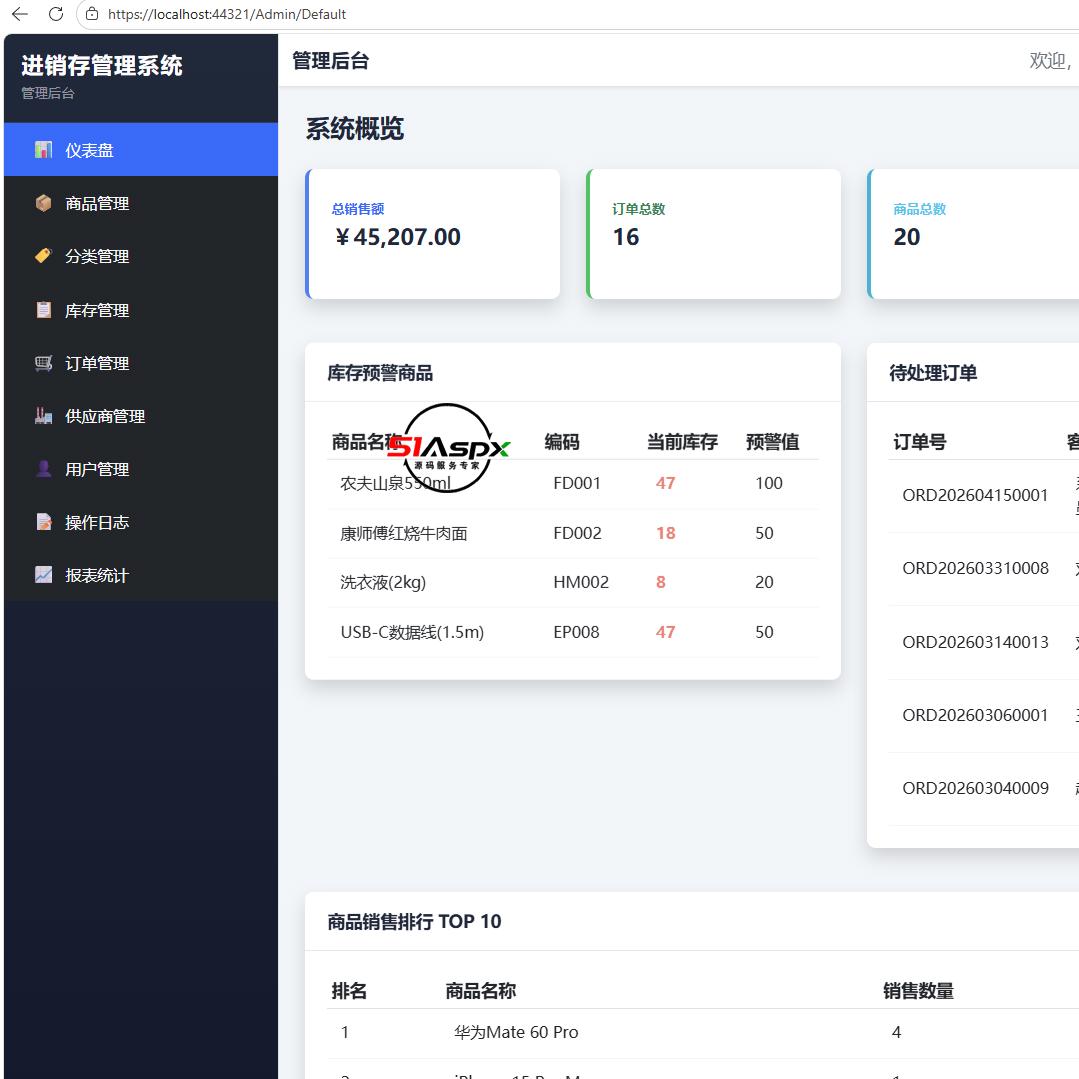Click the 管理后台 header title

tap(330, 61)
